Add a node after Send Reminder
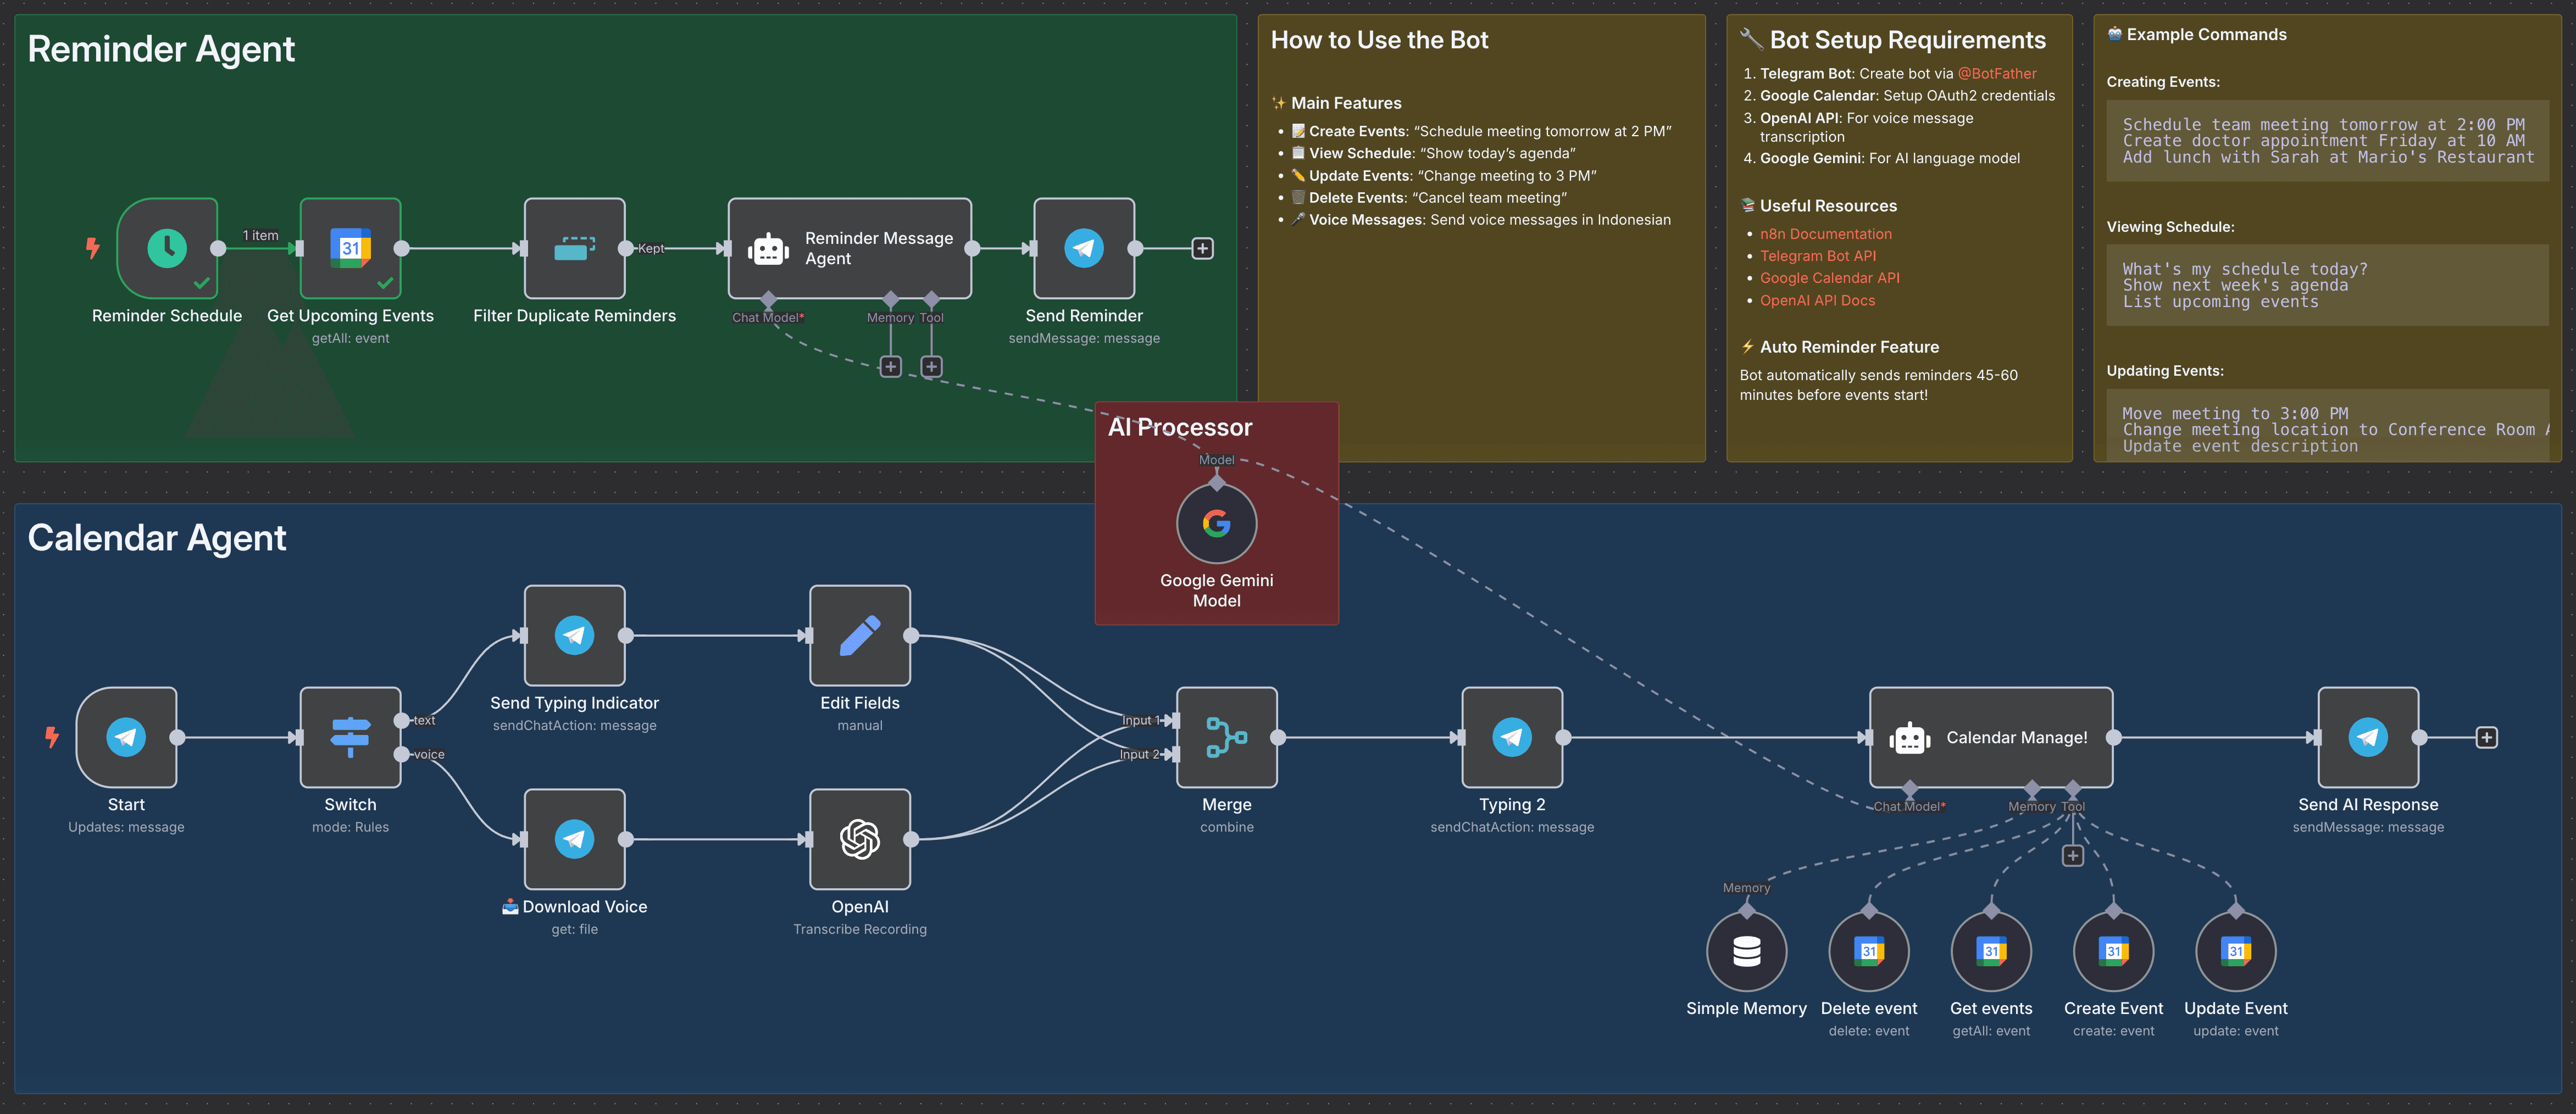Viewport: 2576px width, 1114px height. tap(1202, 248)
